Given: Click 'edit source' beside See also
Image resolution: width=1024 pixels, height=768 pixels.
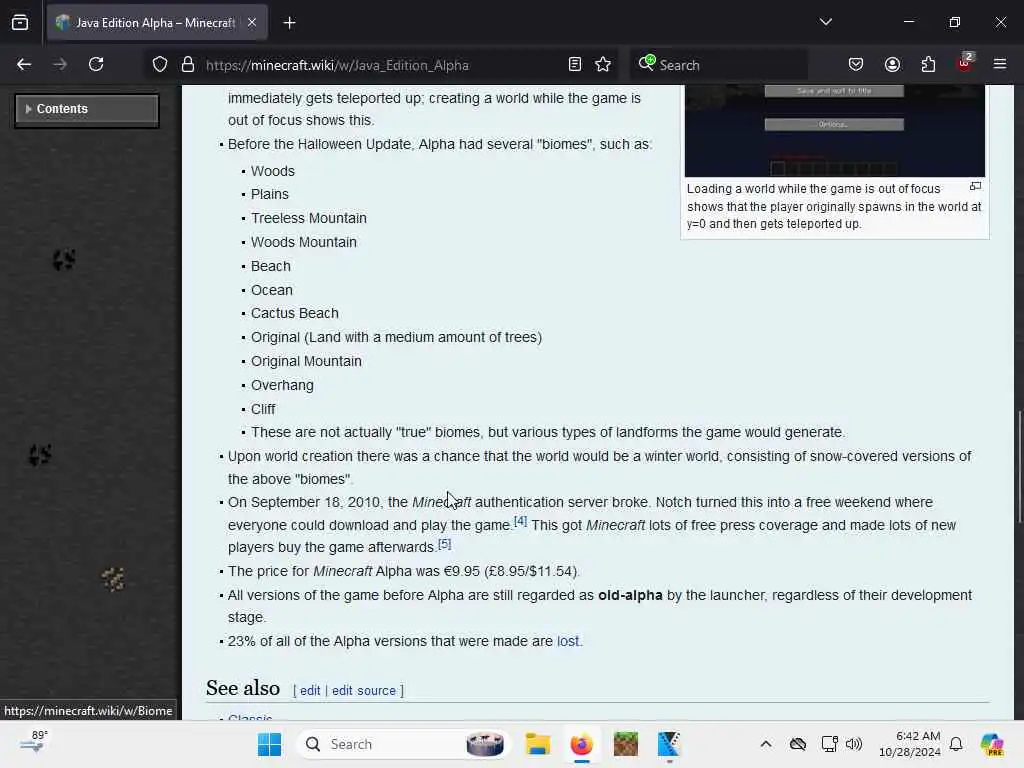Looking at the screenshot, I should coord(364,691).
